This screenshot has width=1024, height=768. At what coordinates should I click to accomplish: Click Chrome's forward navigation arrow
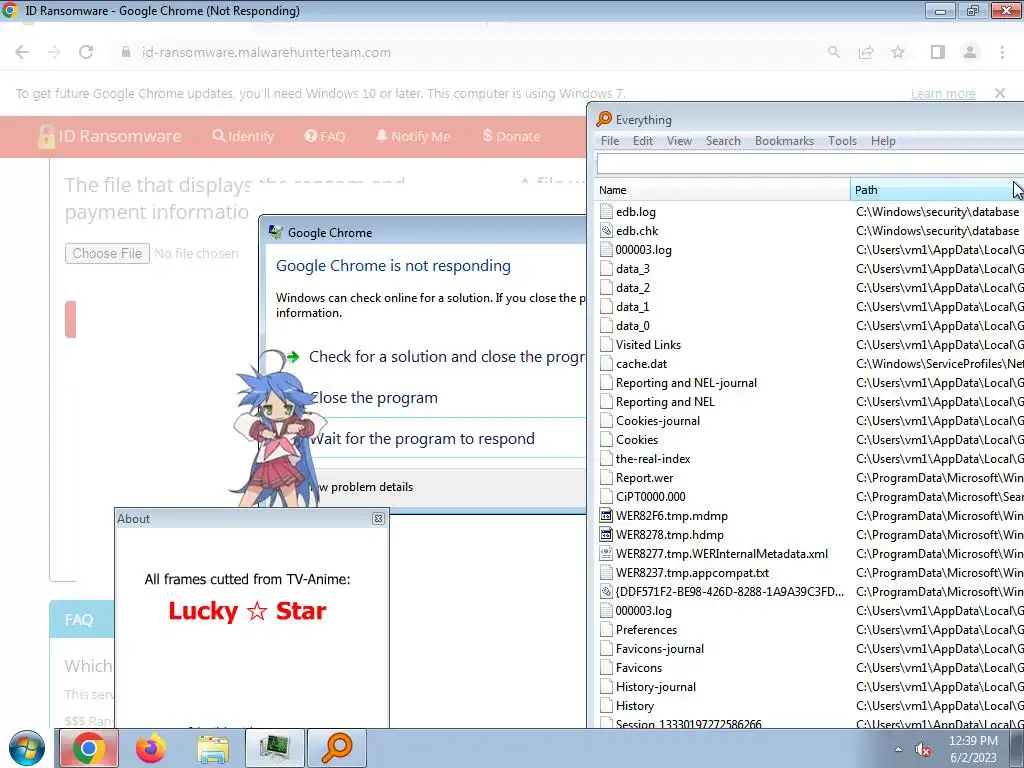[54, 52]
